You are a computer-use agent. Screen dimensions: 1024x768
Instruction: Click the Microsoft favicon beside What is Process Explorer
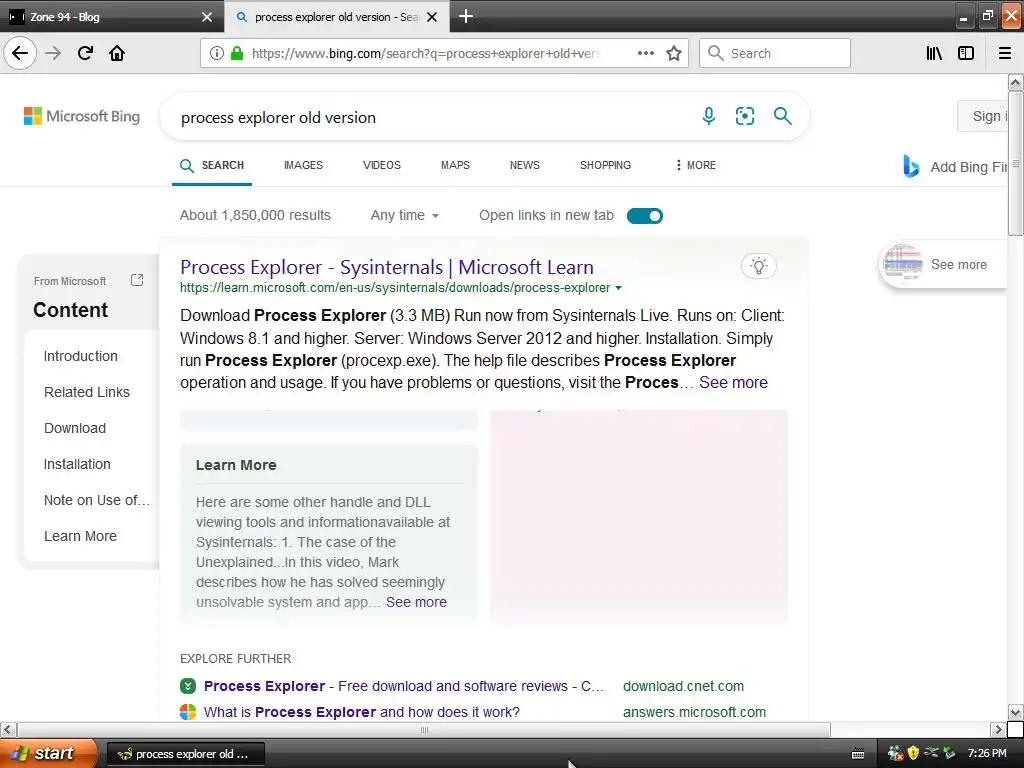point(188,712)
